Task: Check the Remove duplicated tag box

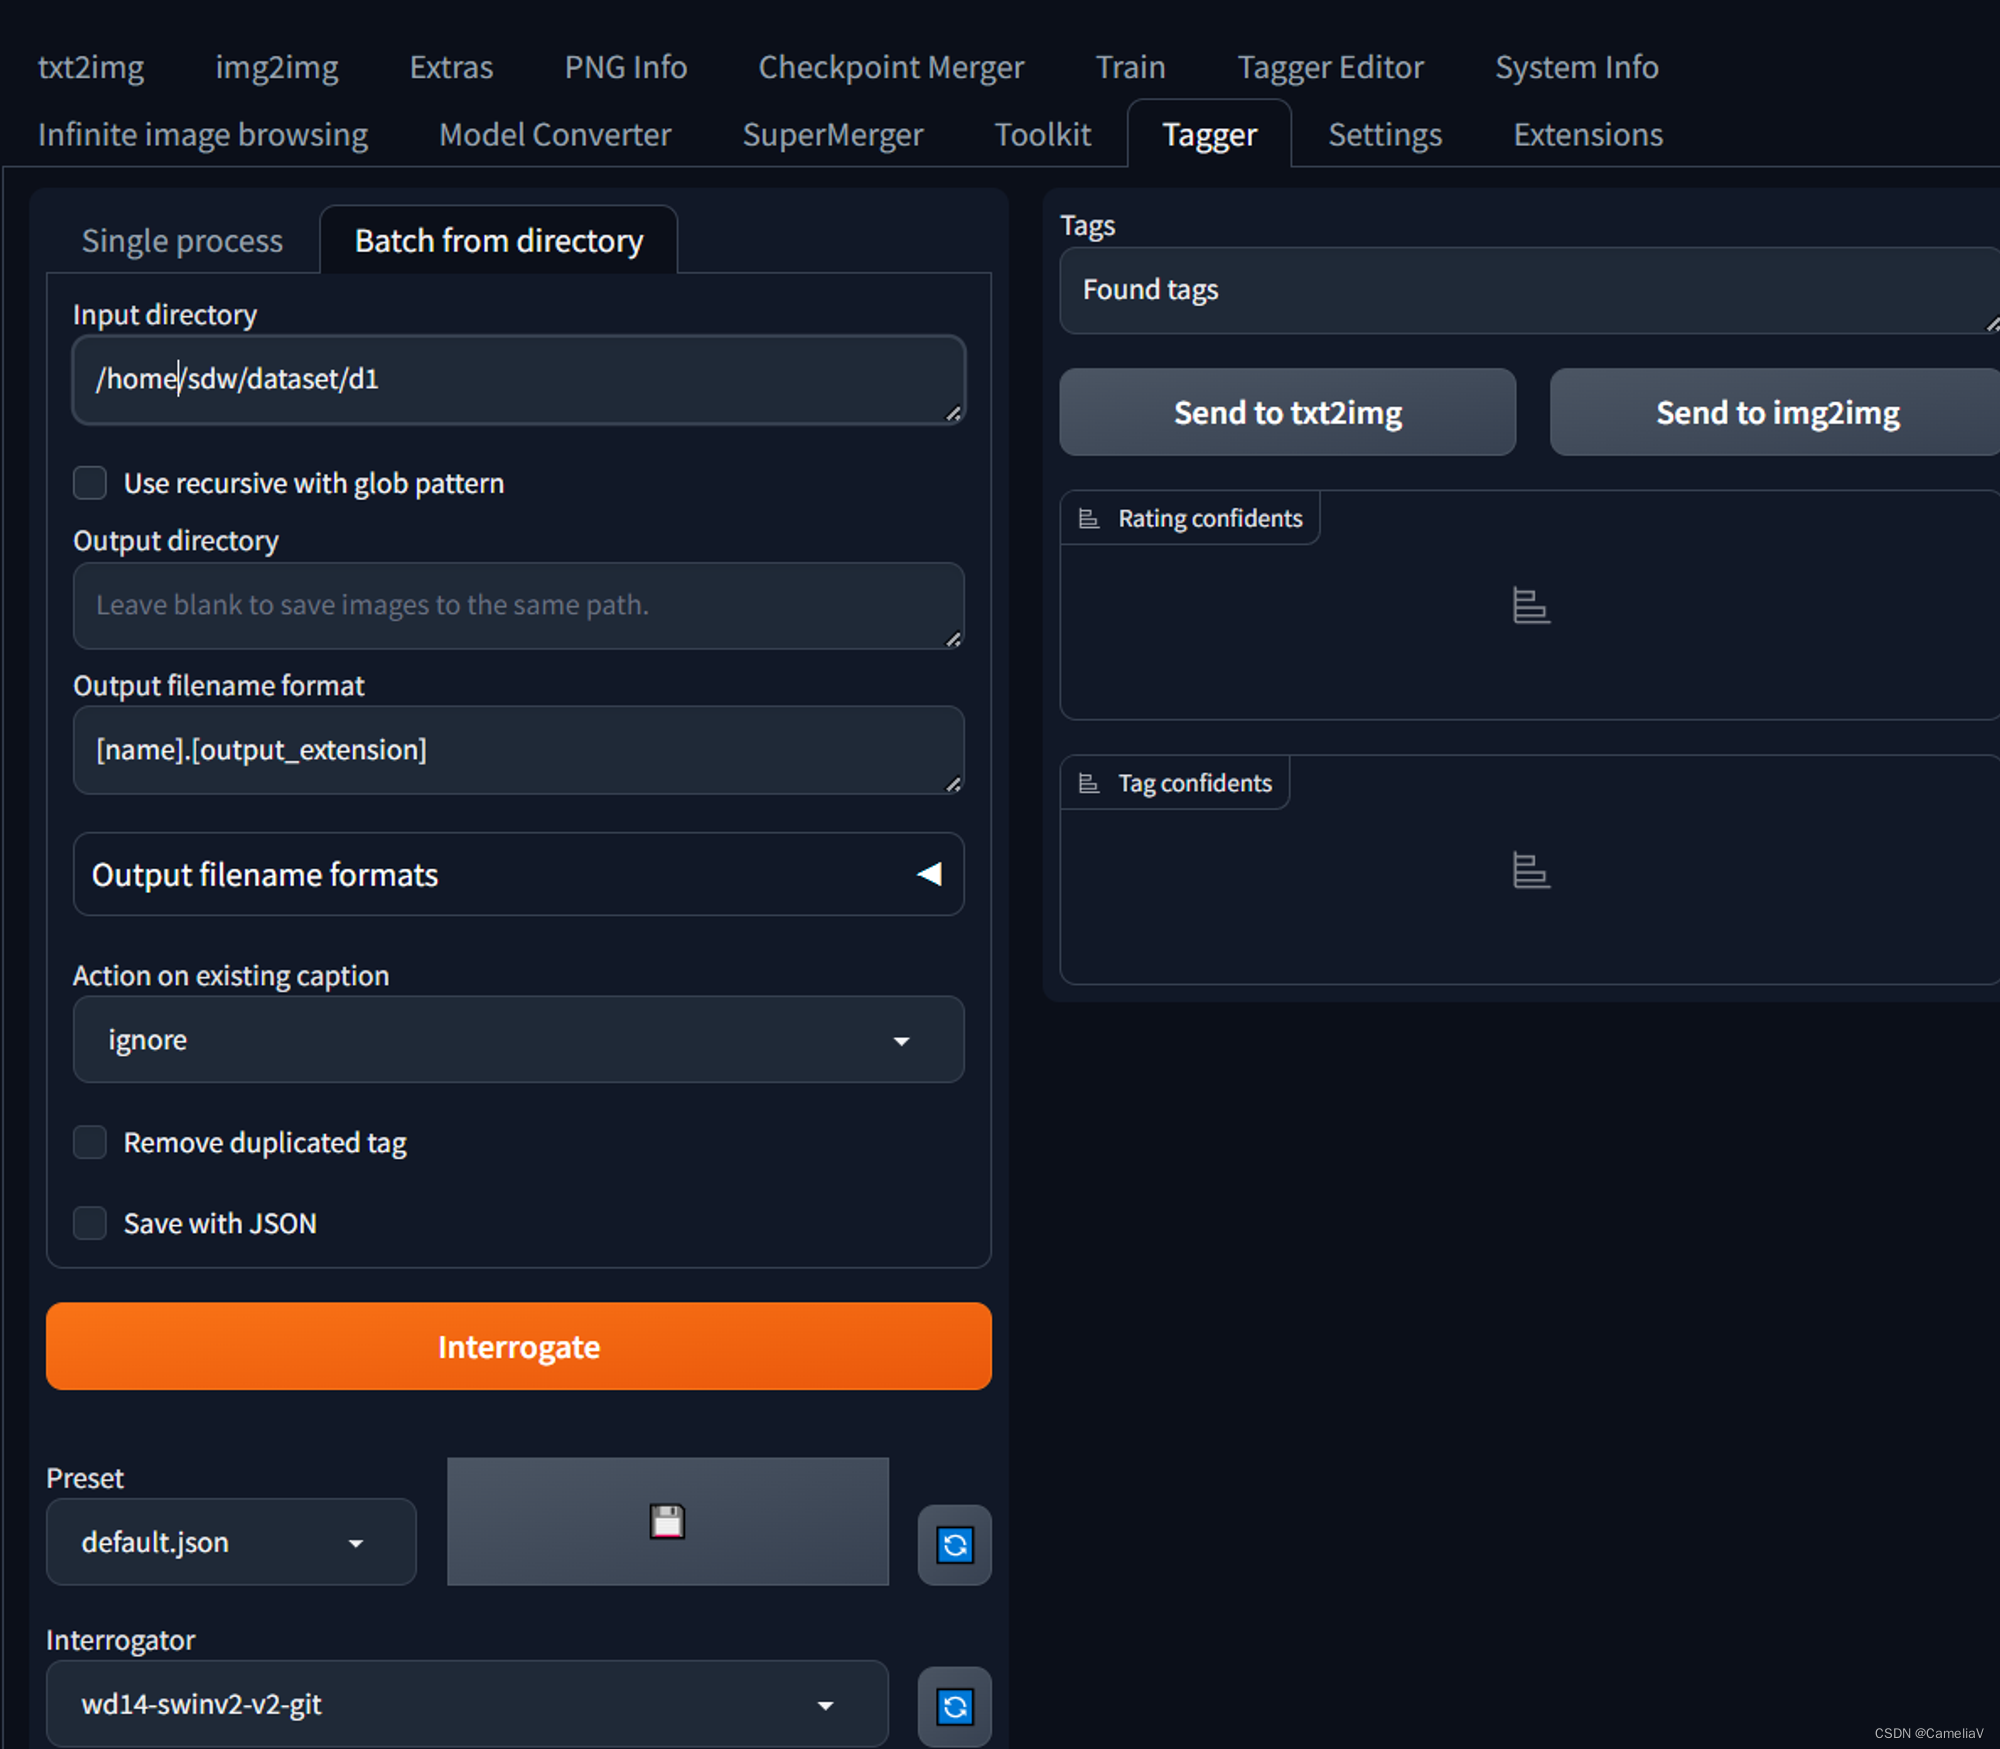Action: point(90,1142)
